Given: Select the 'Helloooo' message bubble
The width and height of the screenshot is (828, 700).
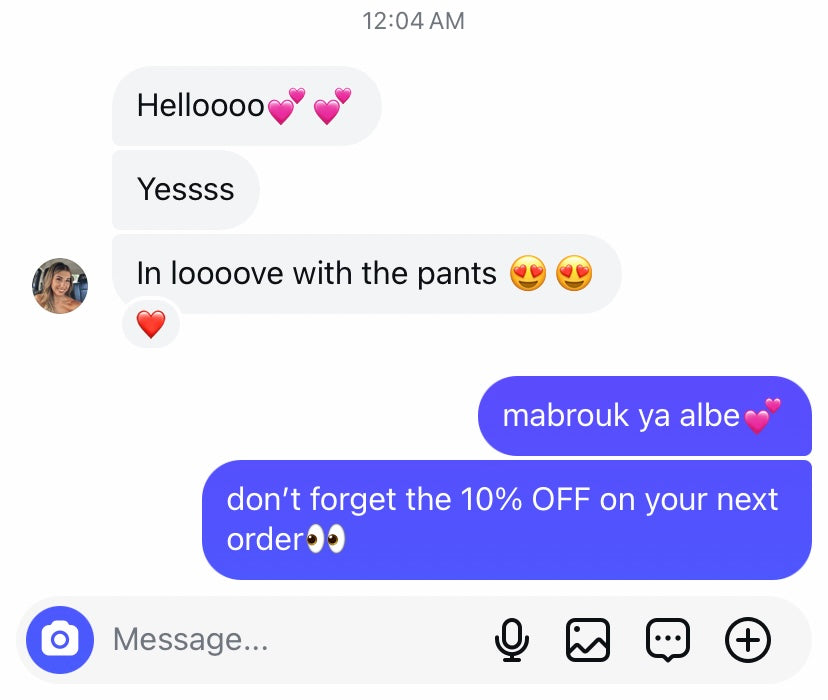Looking at the screenshot, I should 246,106.
